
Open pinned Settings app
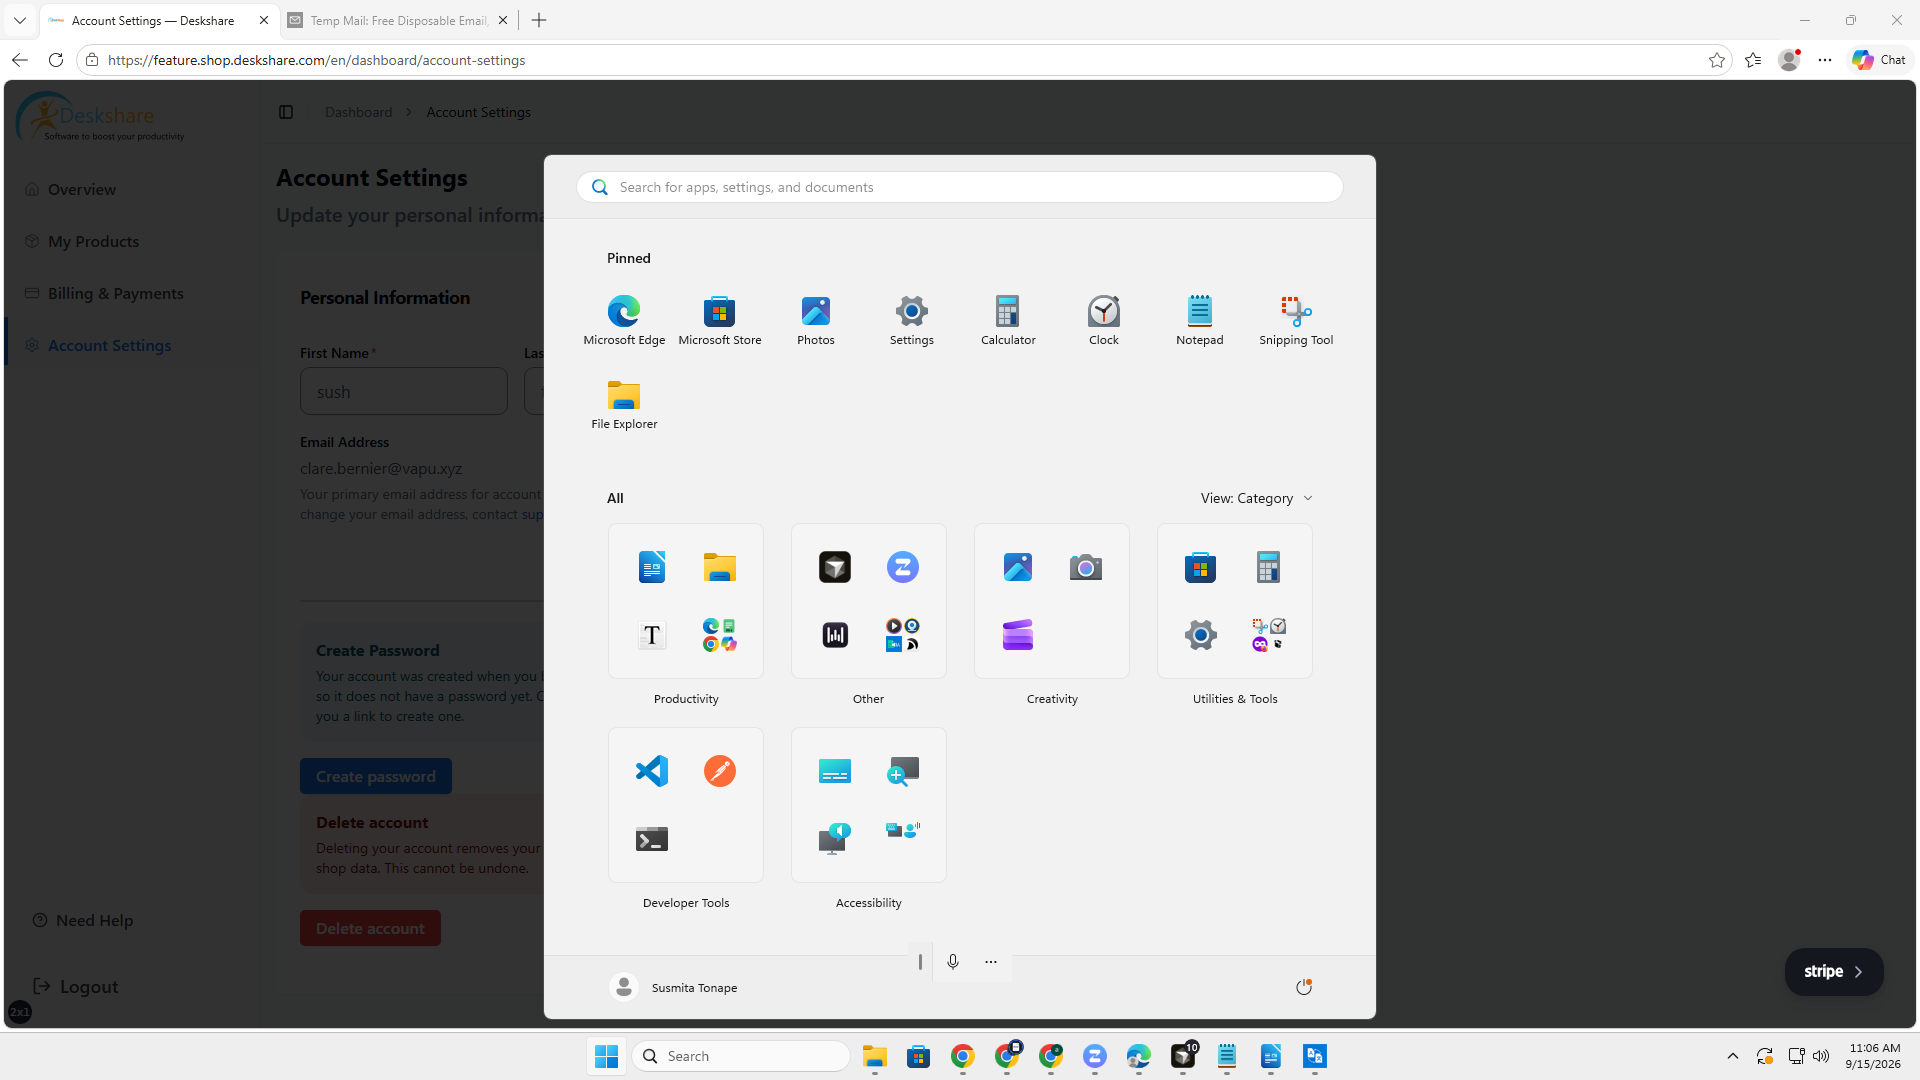(x=911, y=320)
